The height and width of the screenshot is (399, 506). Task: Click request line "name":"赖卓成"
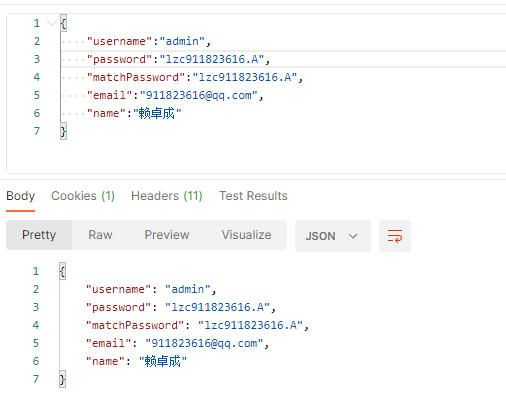(x=134, y=113)
